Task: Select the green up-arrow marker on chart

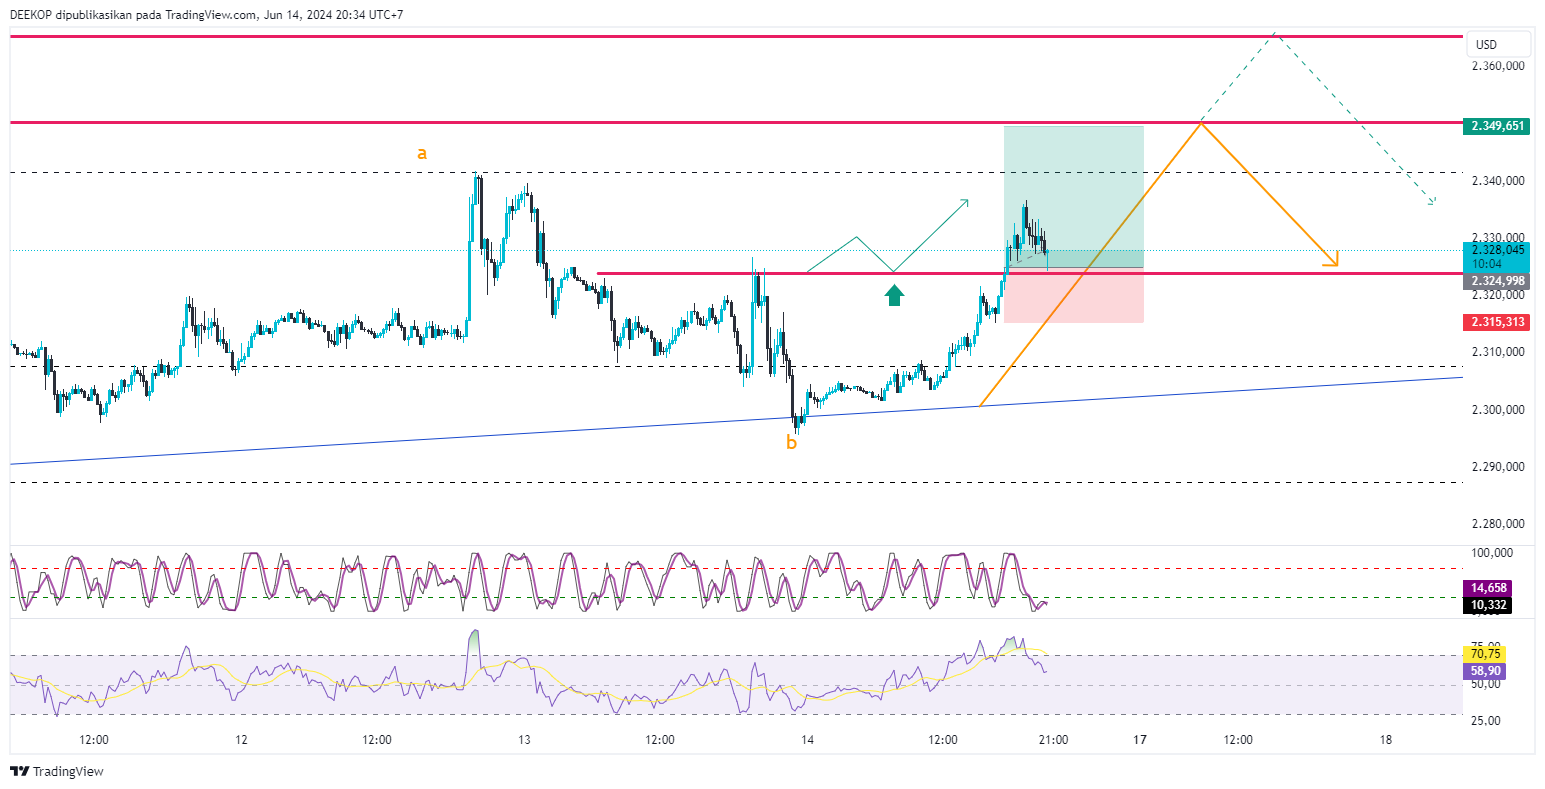Action: pos(895,294)
